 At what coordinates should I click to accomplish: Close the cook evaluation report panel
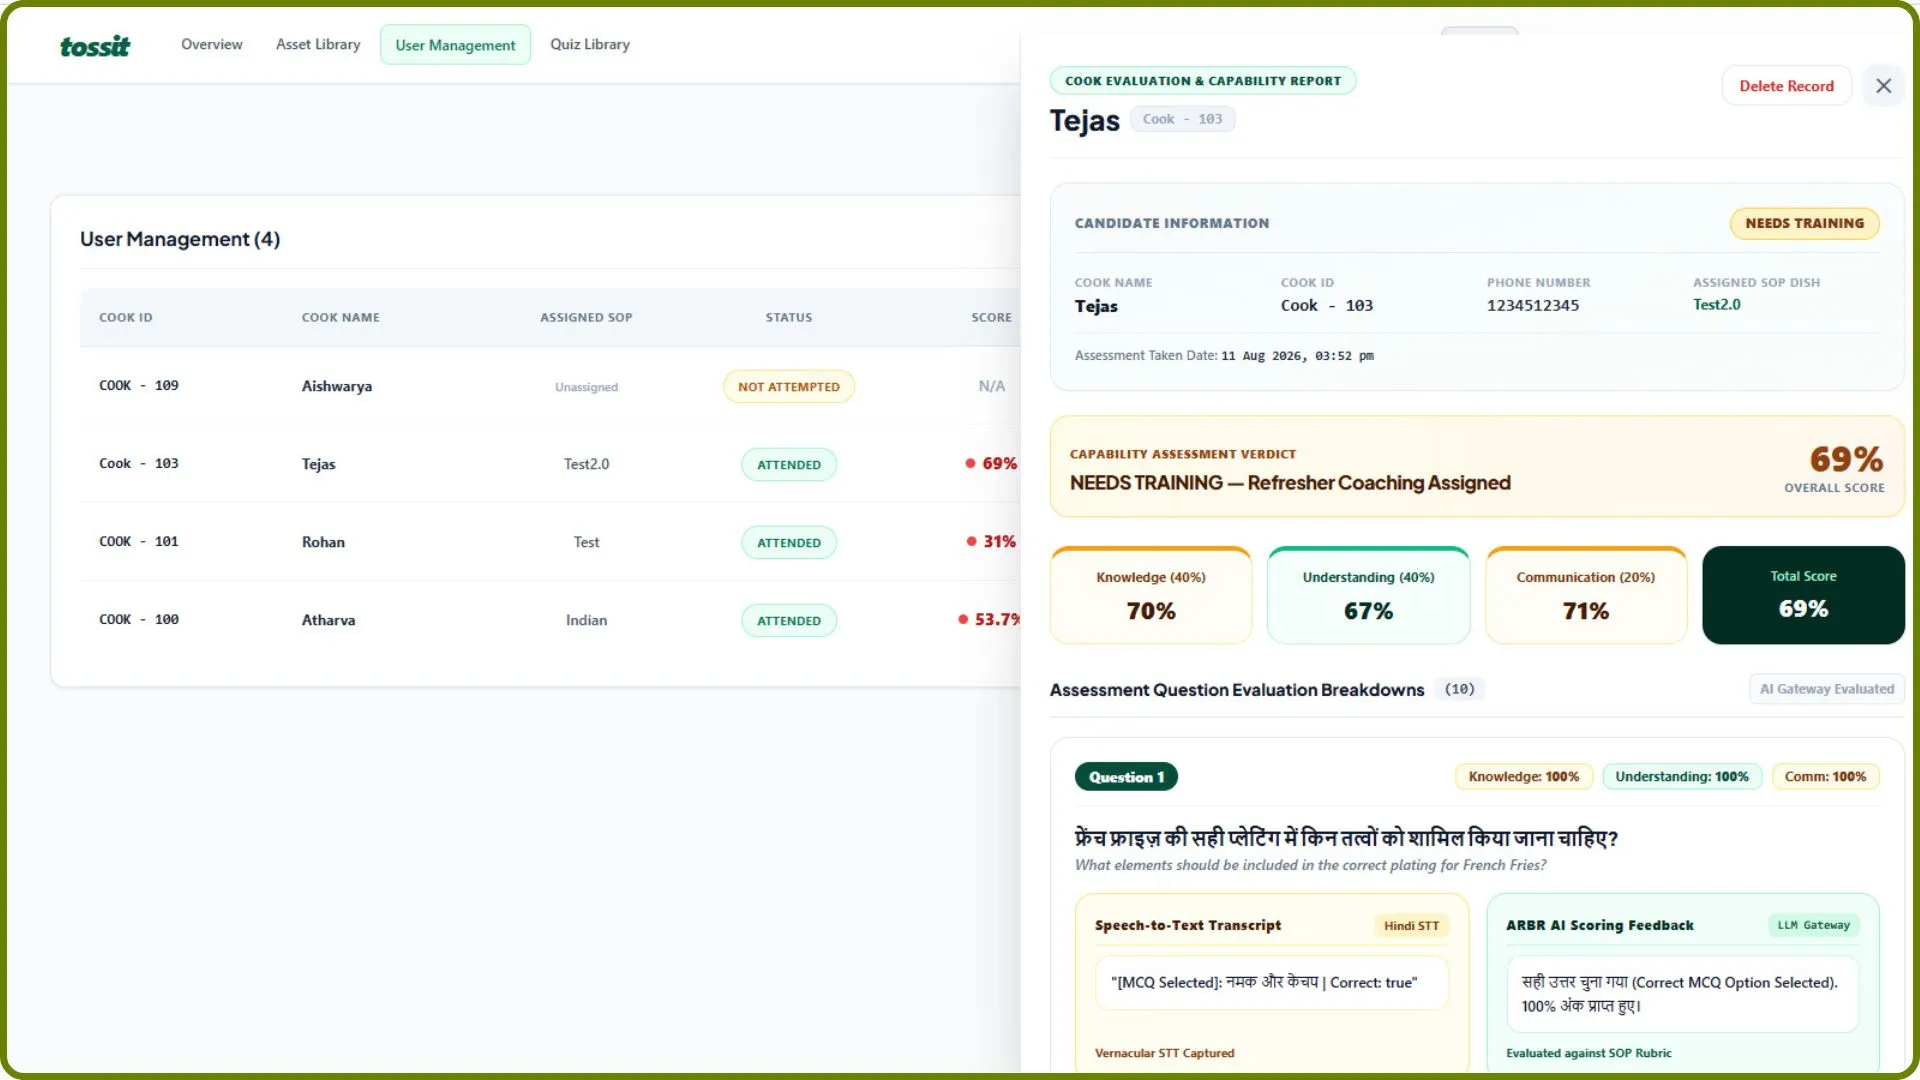pyautogui.click(x=1883, y=86)
